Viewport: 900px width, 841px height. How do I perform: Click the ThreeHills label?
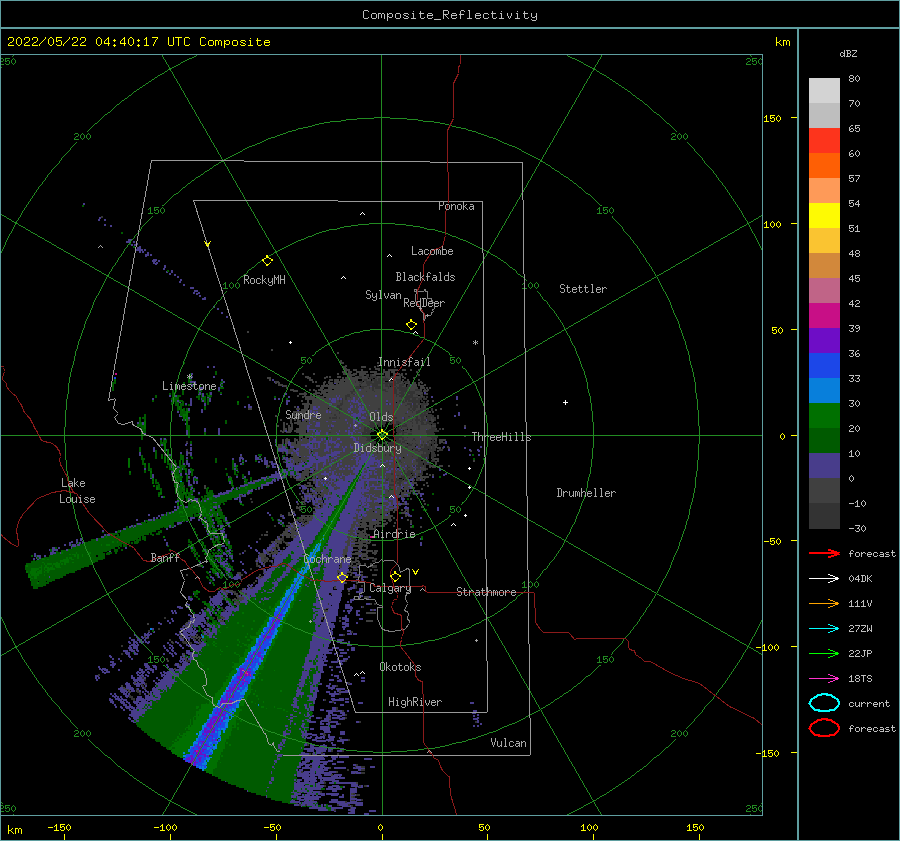coord(501,437)
